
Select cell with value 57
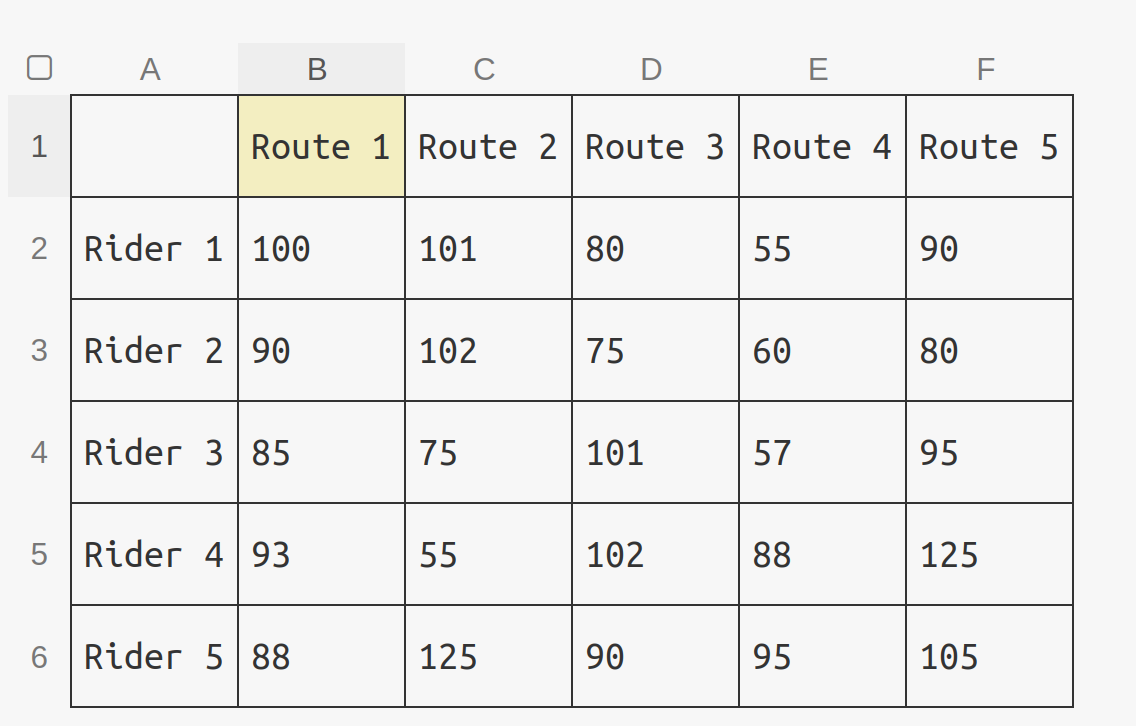coord(822,452)
